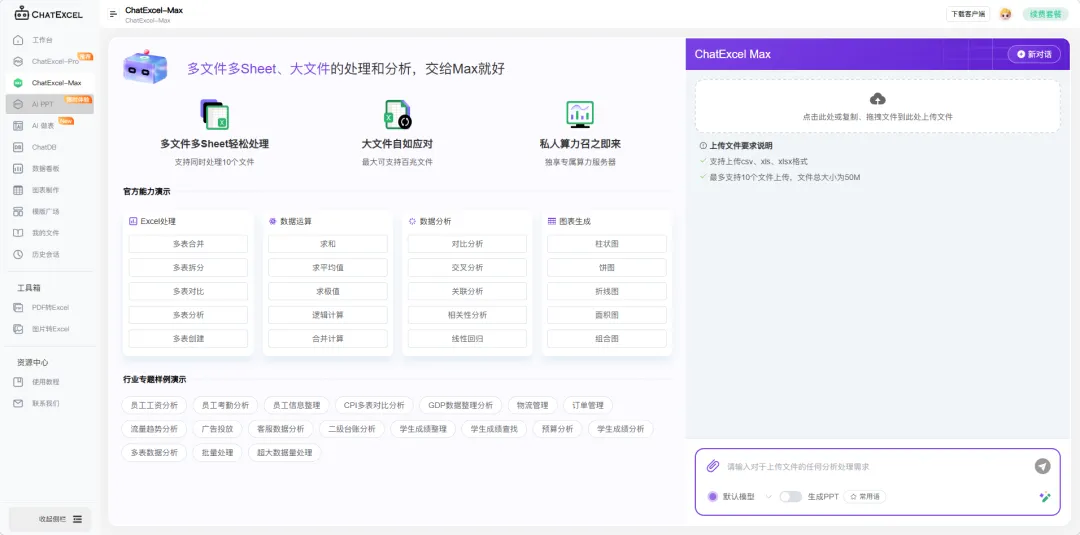
Task: Toggle the 生成PPT switch
Action: (x=790, y=496)
